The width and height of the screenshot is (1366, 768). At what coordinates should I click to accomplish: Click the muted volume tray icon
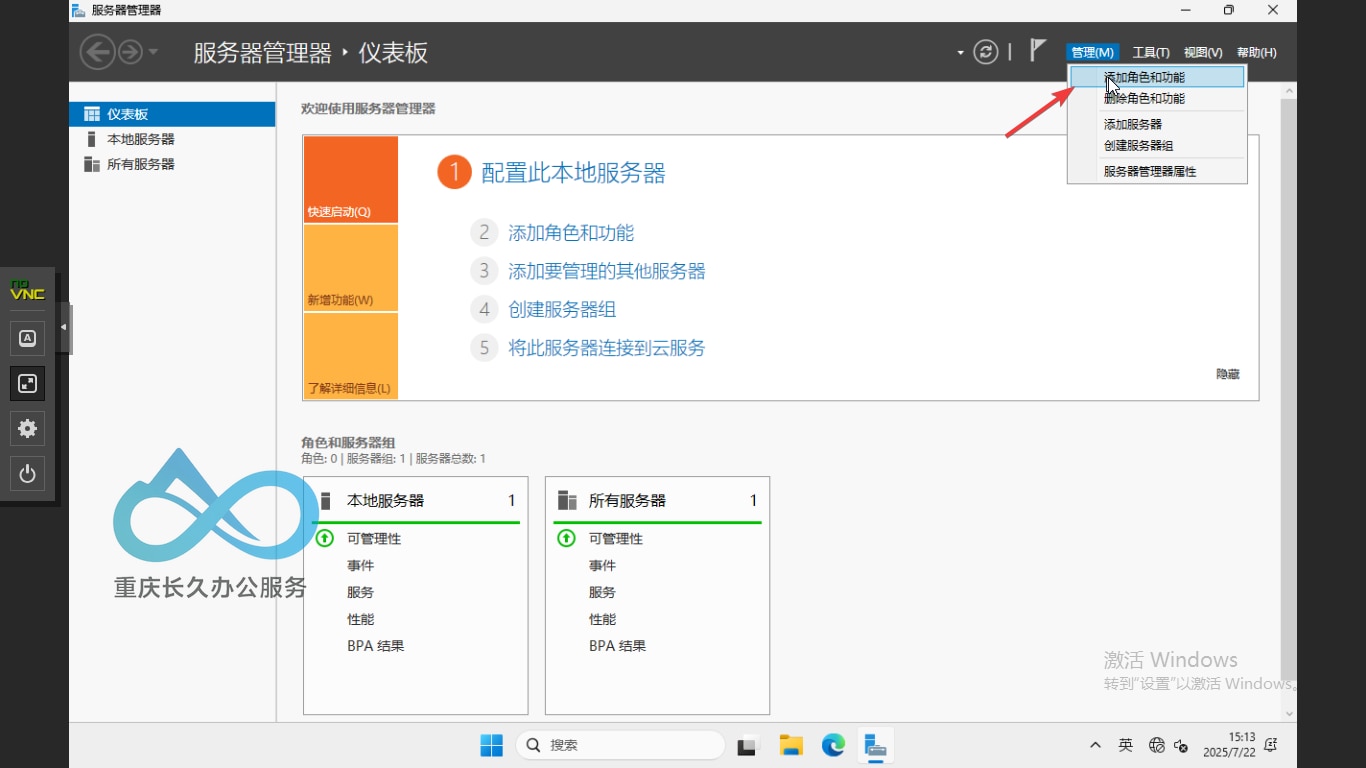(1181, 745)
